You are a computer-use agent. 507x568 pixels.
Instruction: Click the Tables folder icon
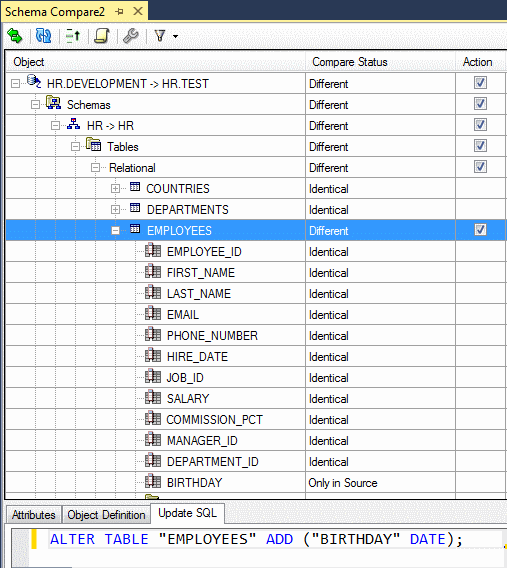point(93,145)
